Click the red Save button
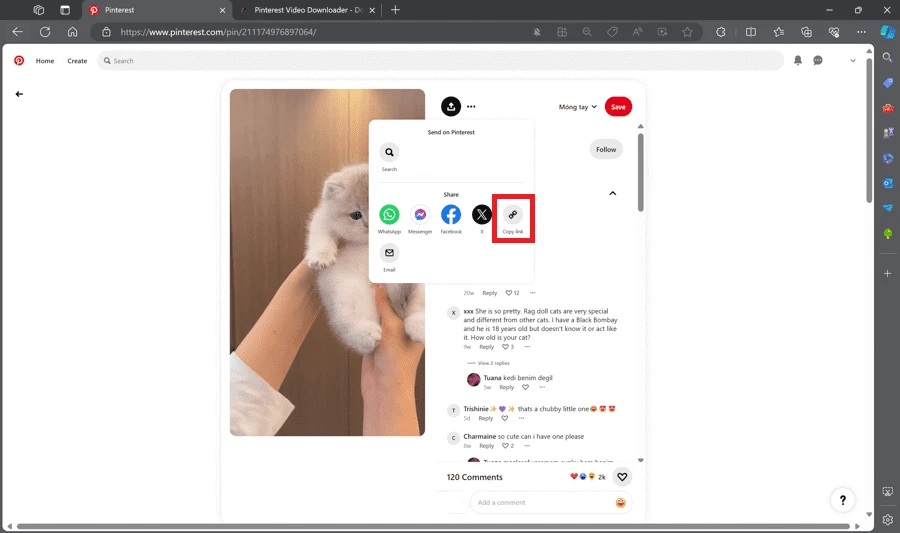Viewport: 900px width, 533px height. pos(618,107)
